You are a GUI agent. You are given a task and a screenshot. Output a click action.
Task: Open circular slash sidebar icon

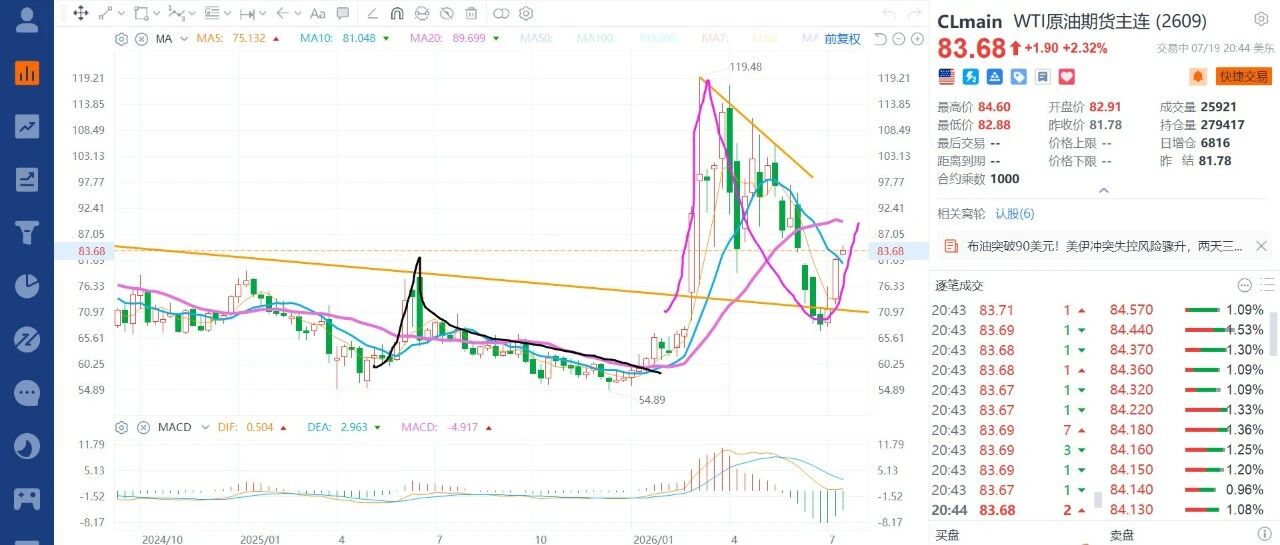(27, 339)
